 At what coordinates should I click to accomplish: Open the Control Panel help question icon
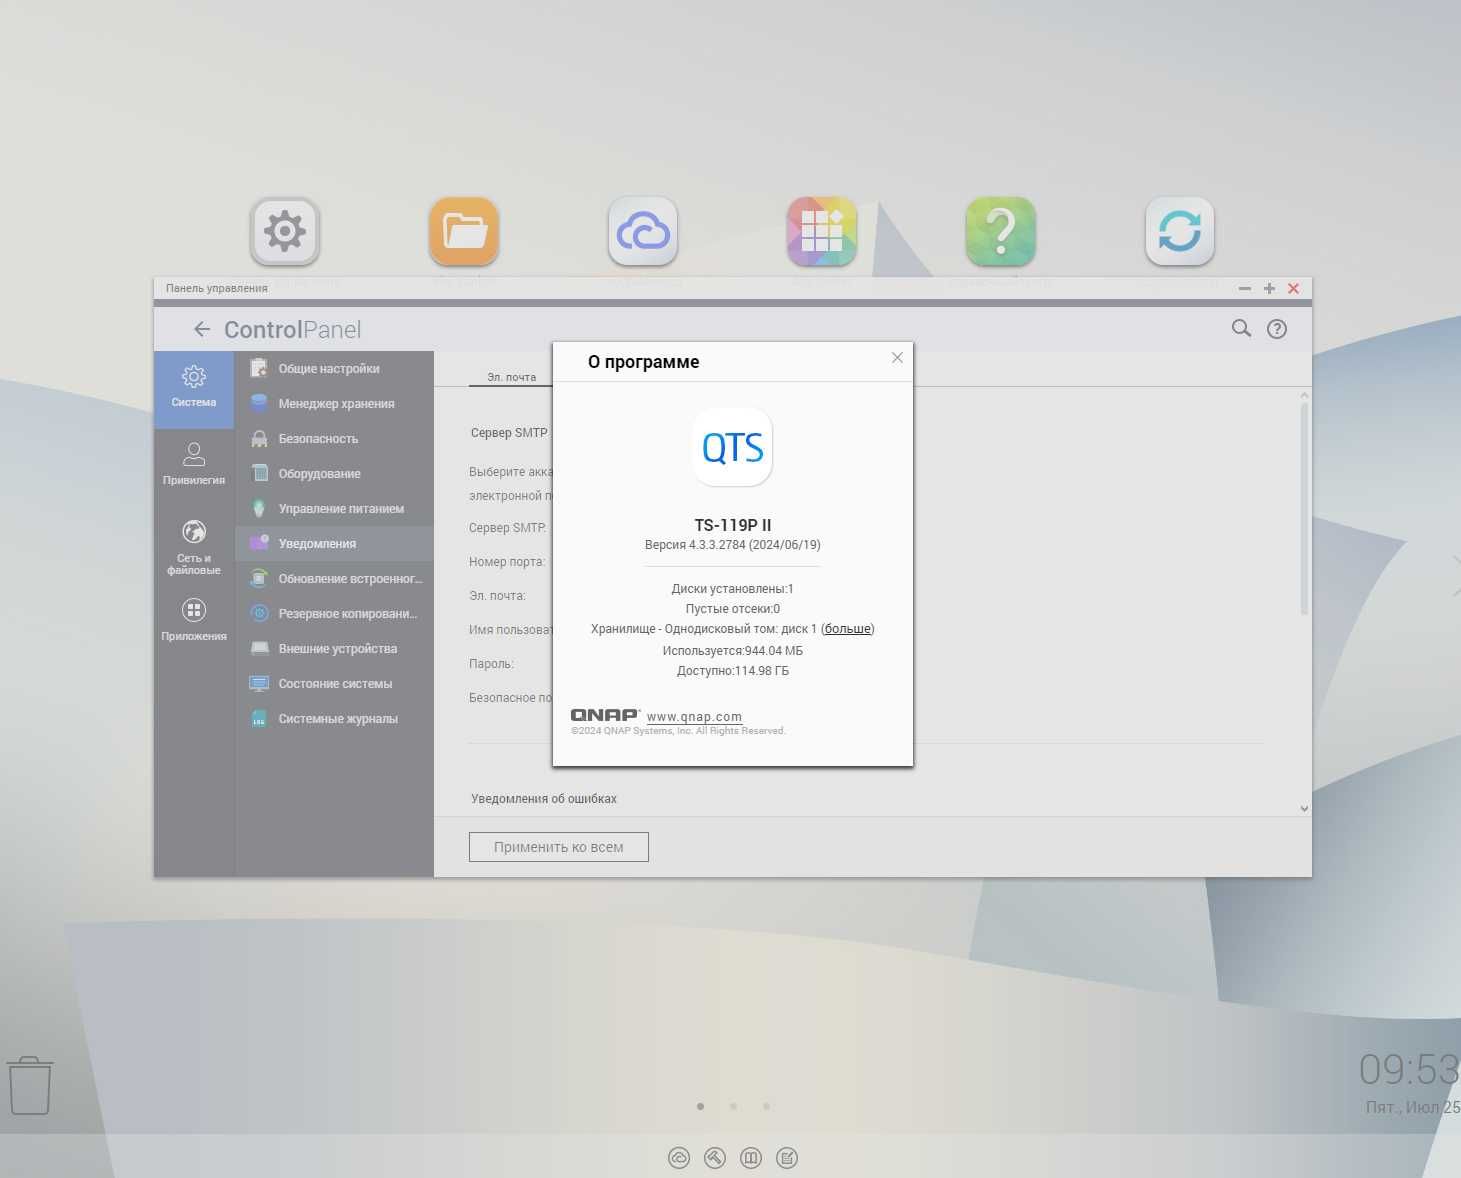tap(1277, 329)
